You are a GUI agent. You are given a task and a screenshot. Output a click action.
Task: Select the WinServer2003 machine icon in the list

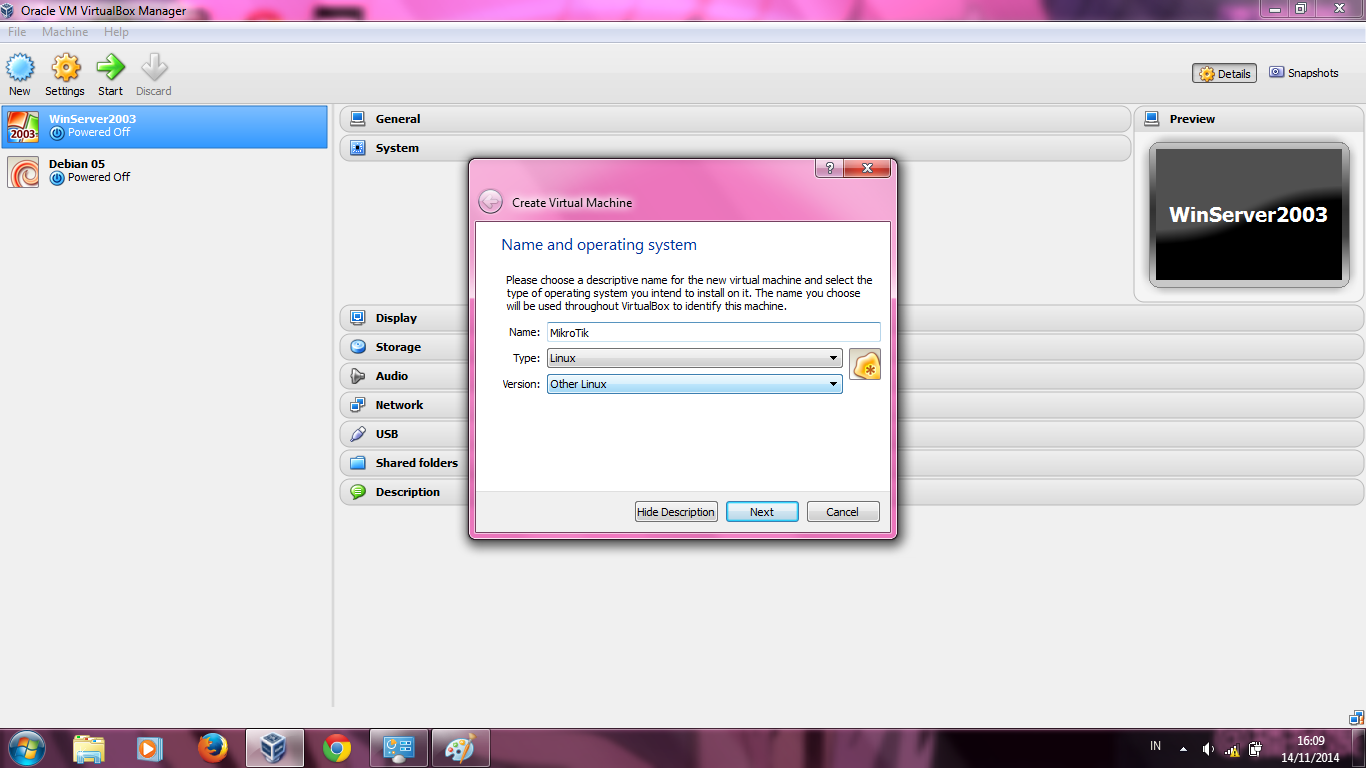23,127
